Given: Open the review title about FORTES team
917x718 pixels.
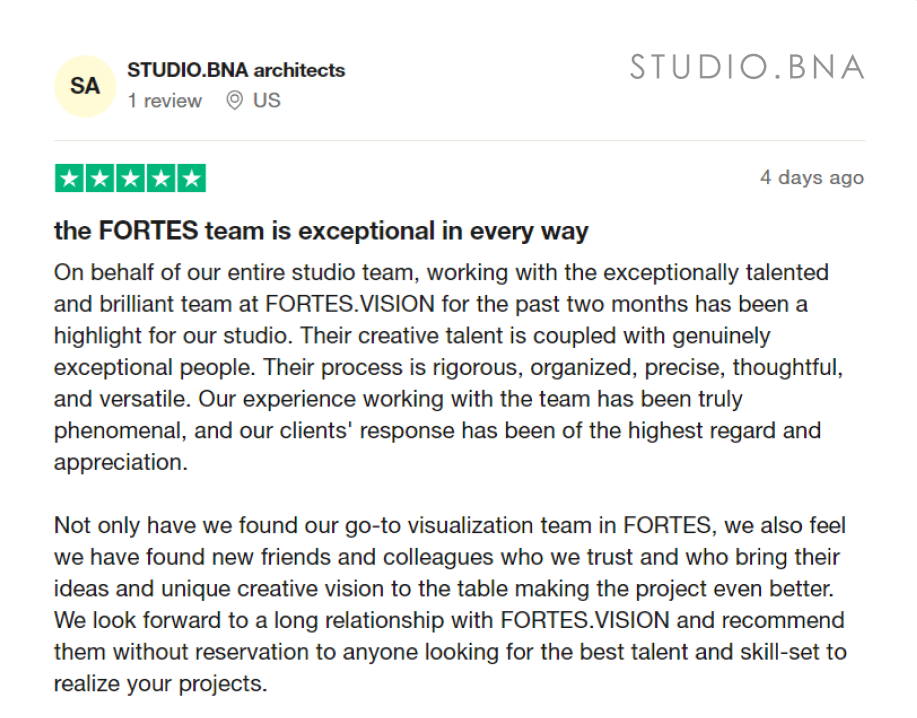Looking at the screenshot, I should pyautogui.click(x=321, y=232).
